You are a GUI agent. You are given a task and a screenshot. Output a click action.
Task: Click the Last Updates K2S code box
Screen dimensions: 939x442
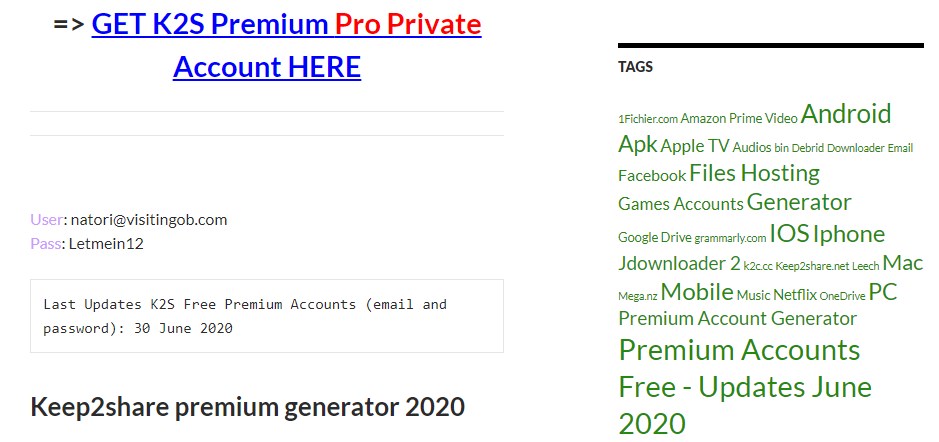(266, 316)
